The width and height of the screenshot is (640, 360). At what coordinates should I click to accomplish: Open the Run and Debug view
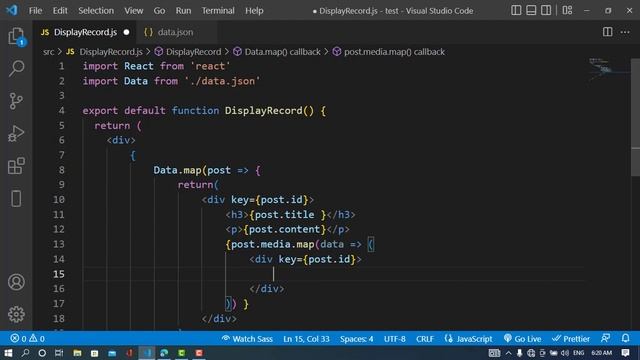point(16,133)
